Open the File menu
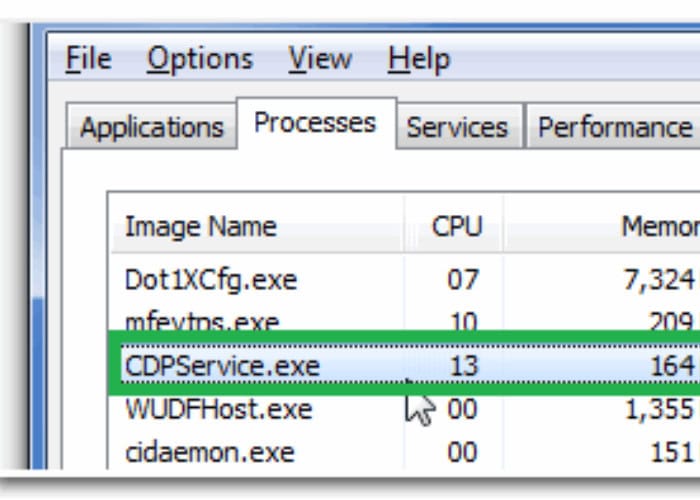700x500 pixels. click(x=87, y=60)
